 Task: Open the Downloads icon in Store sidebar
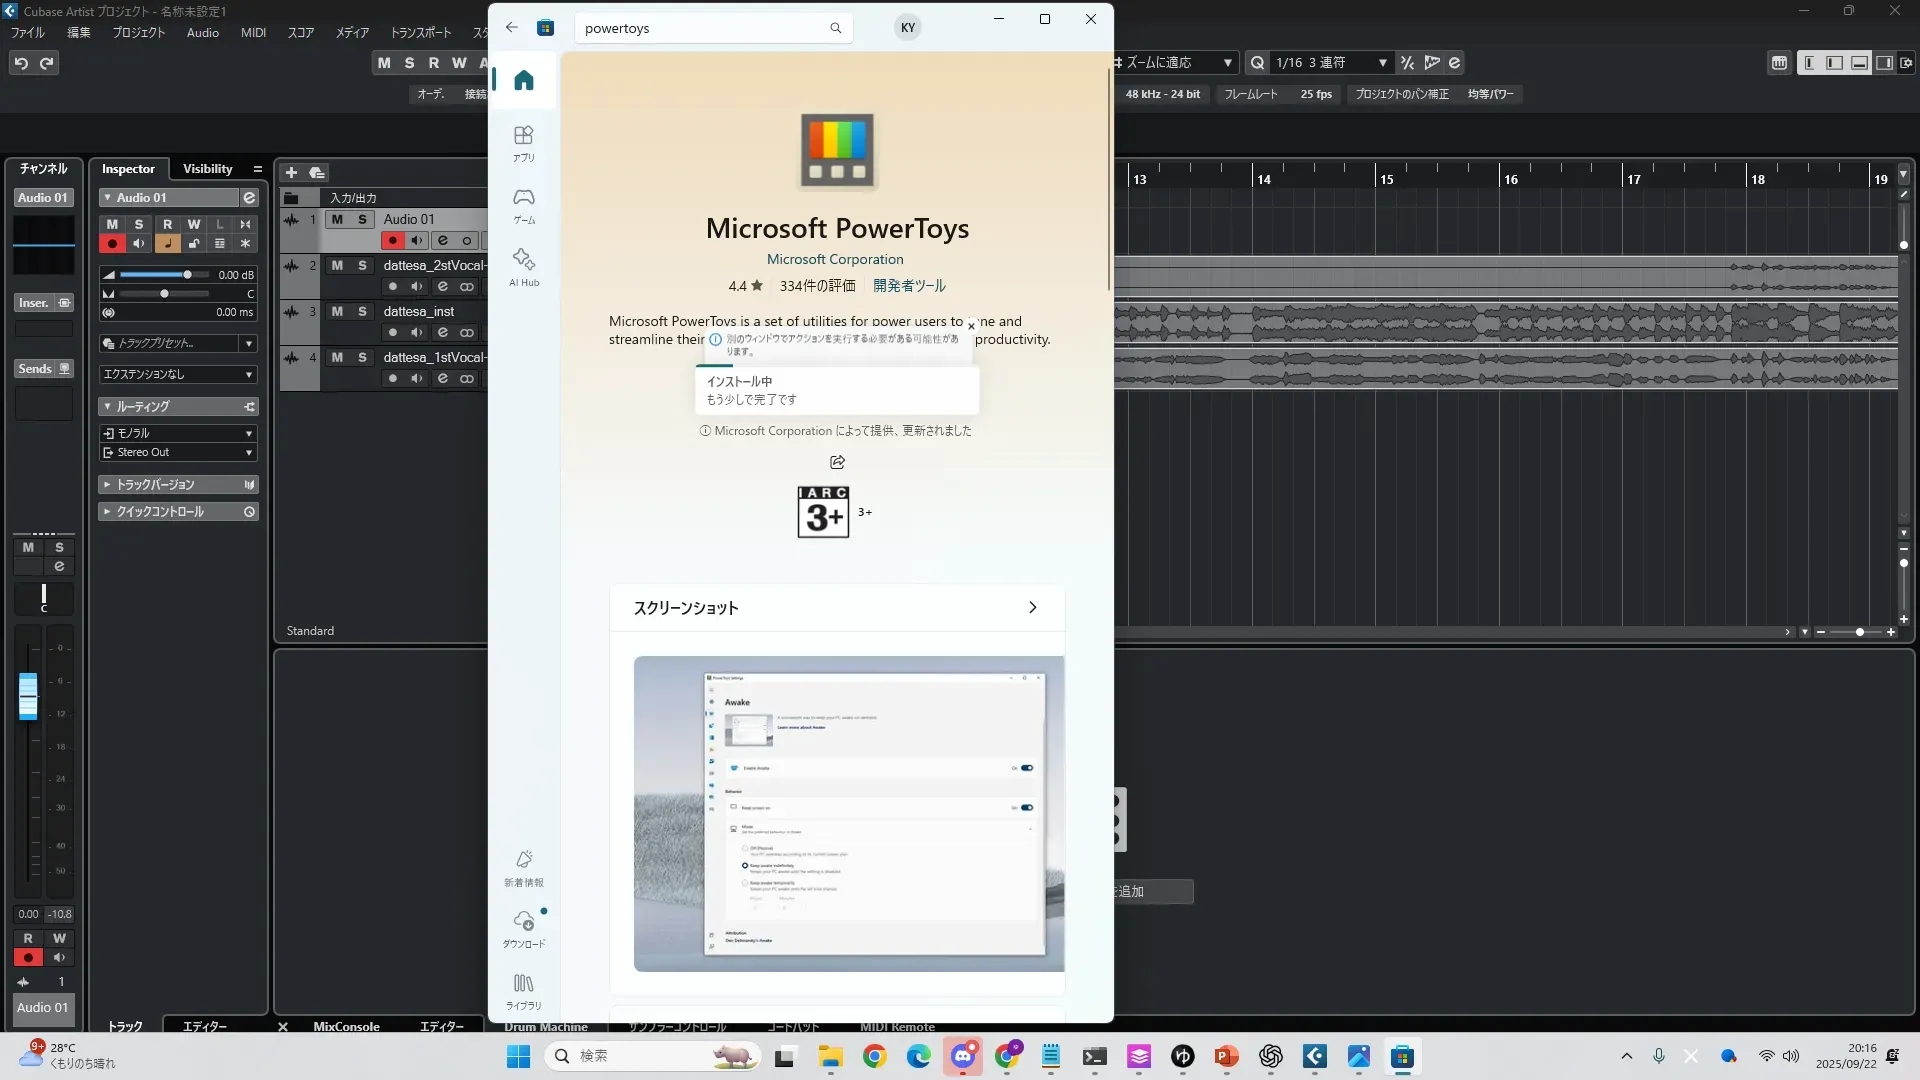pos(523,927)
